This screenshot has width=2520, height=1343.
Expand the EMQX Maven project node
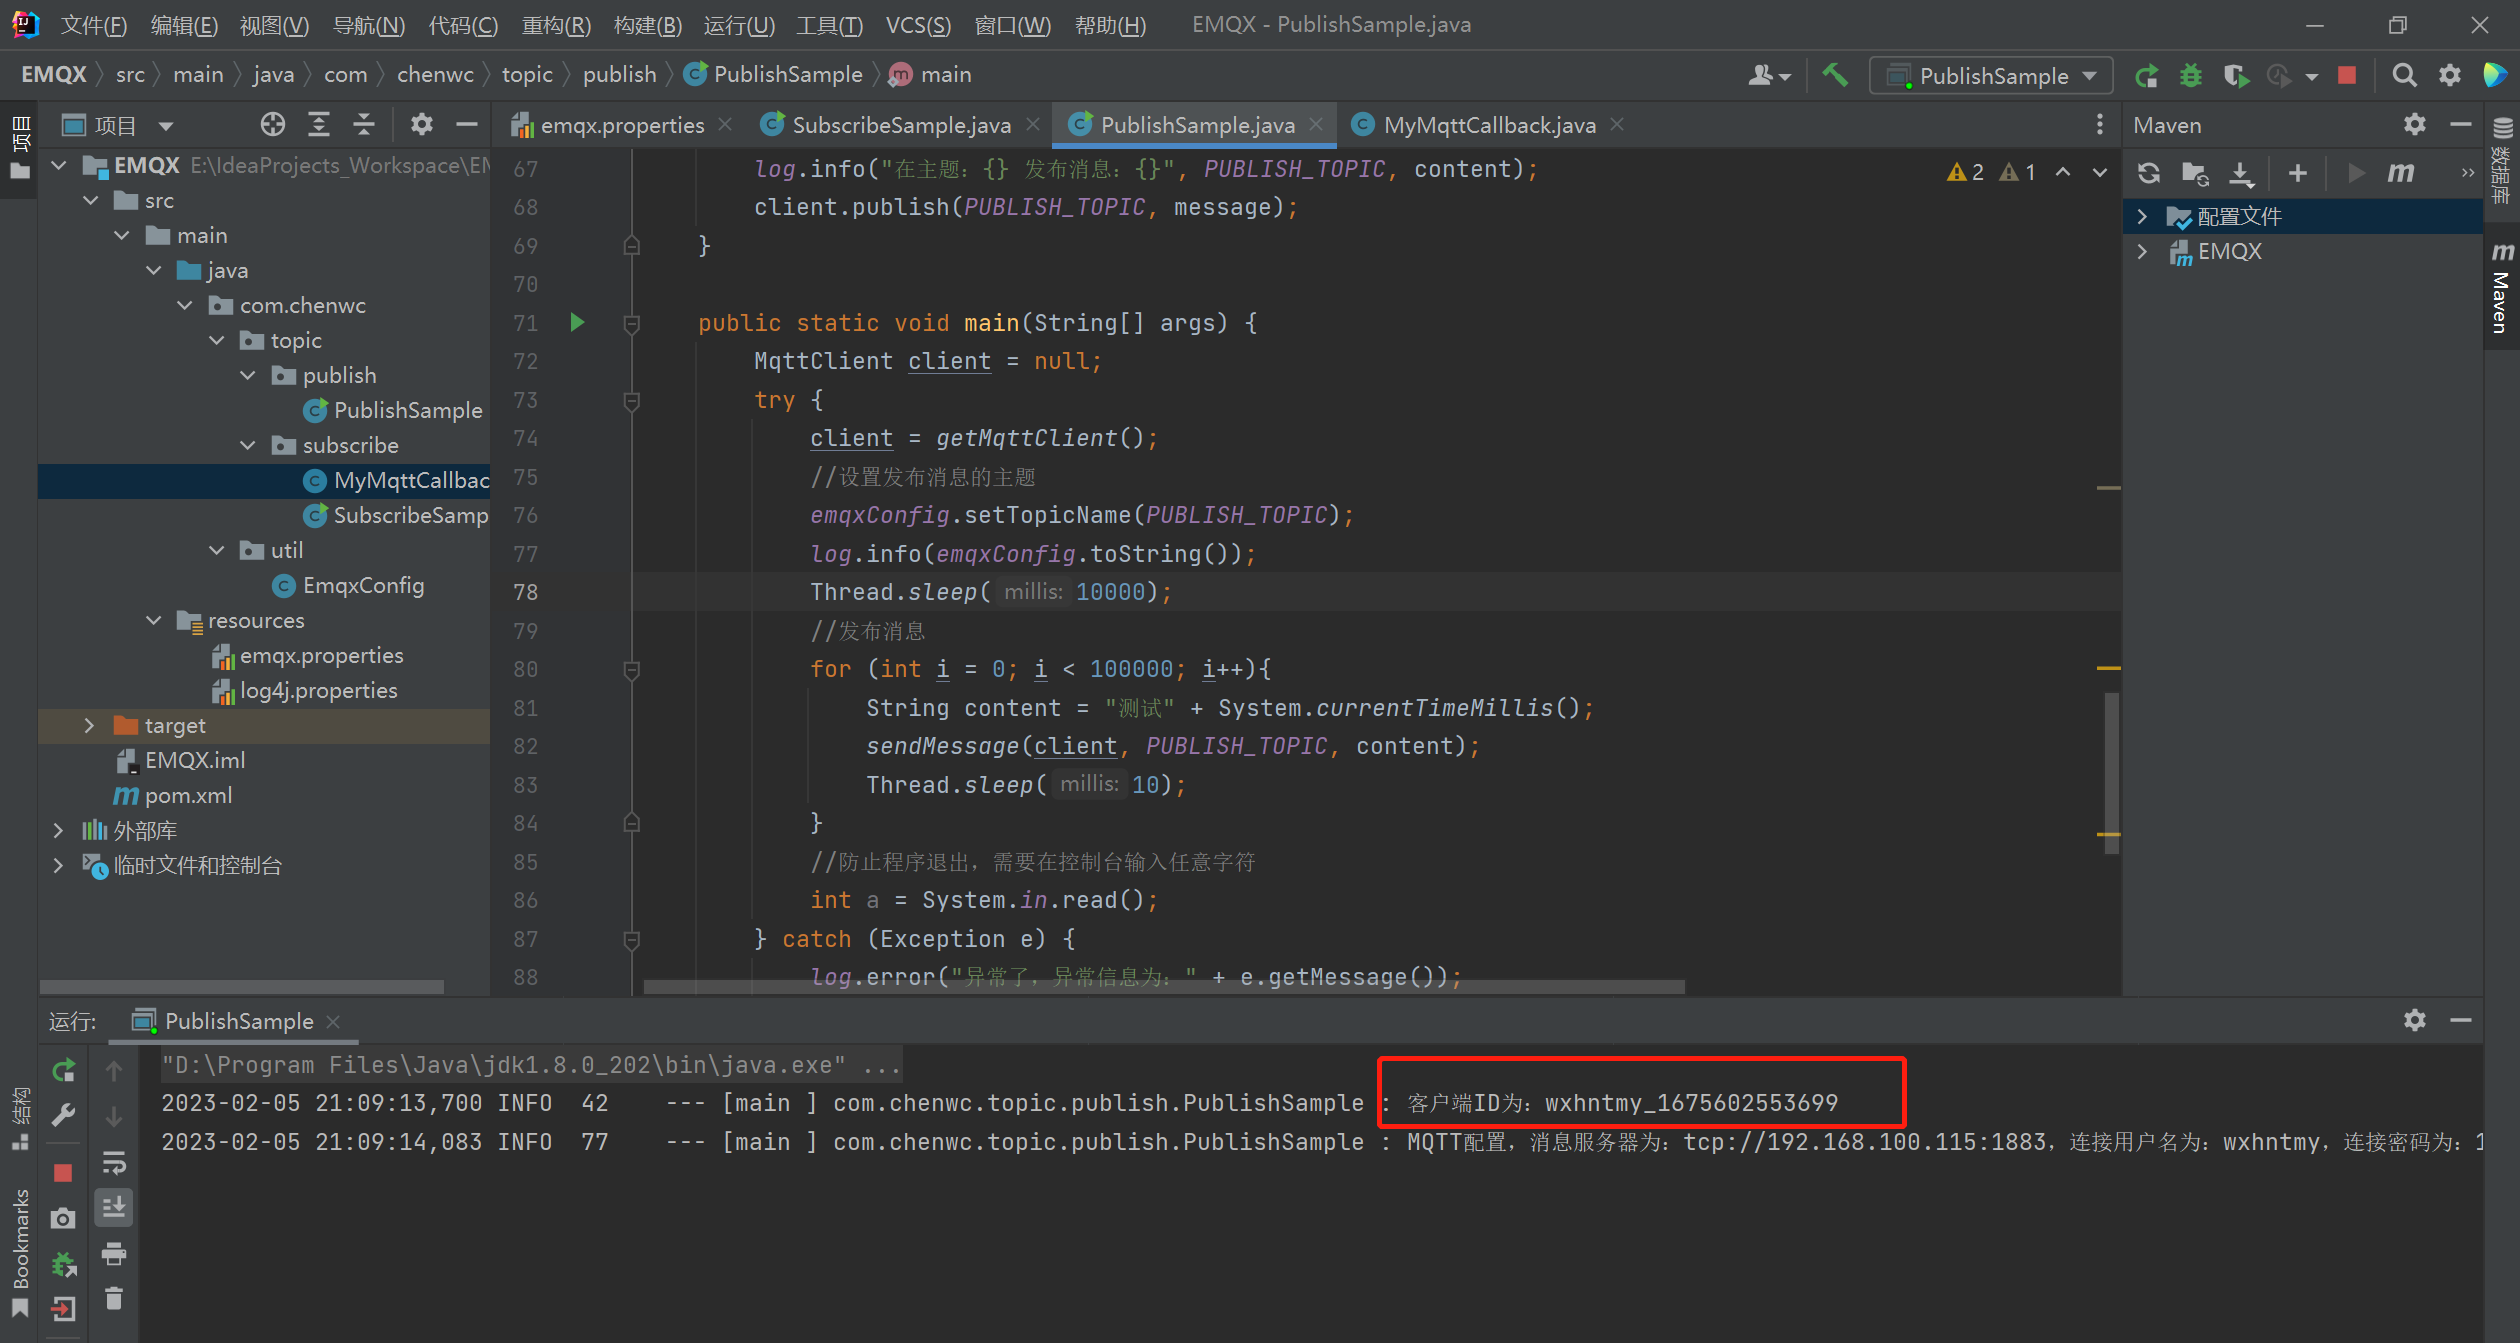click(x=2142, y=251)
